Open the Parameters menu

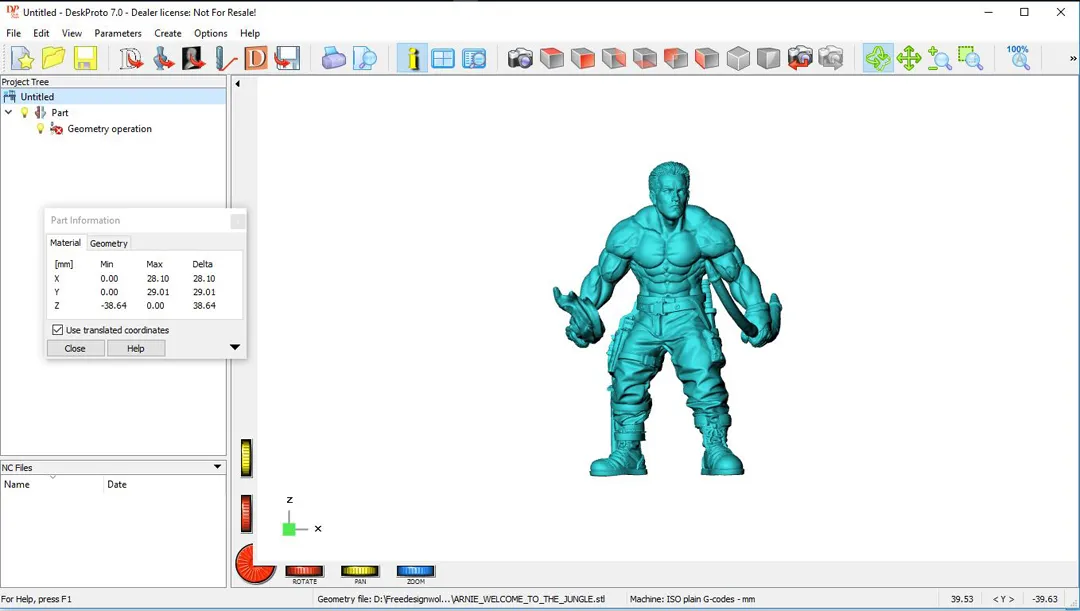(118, 33)
